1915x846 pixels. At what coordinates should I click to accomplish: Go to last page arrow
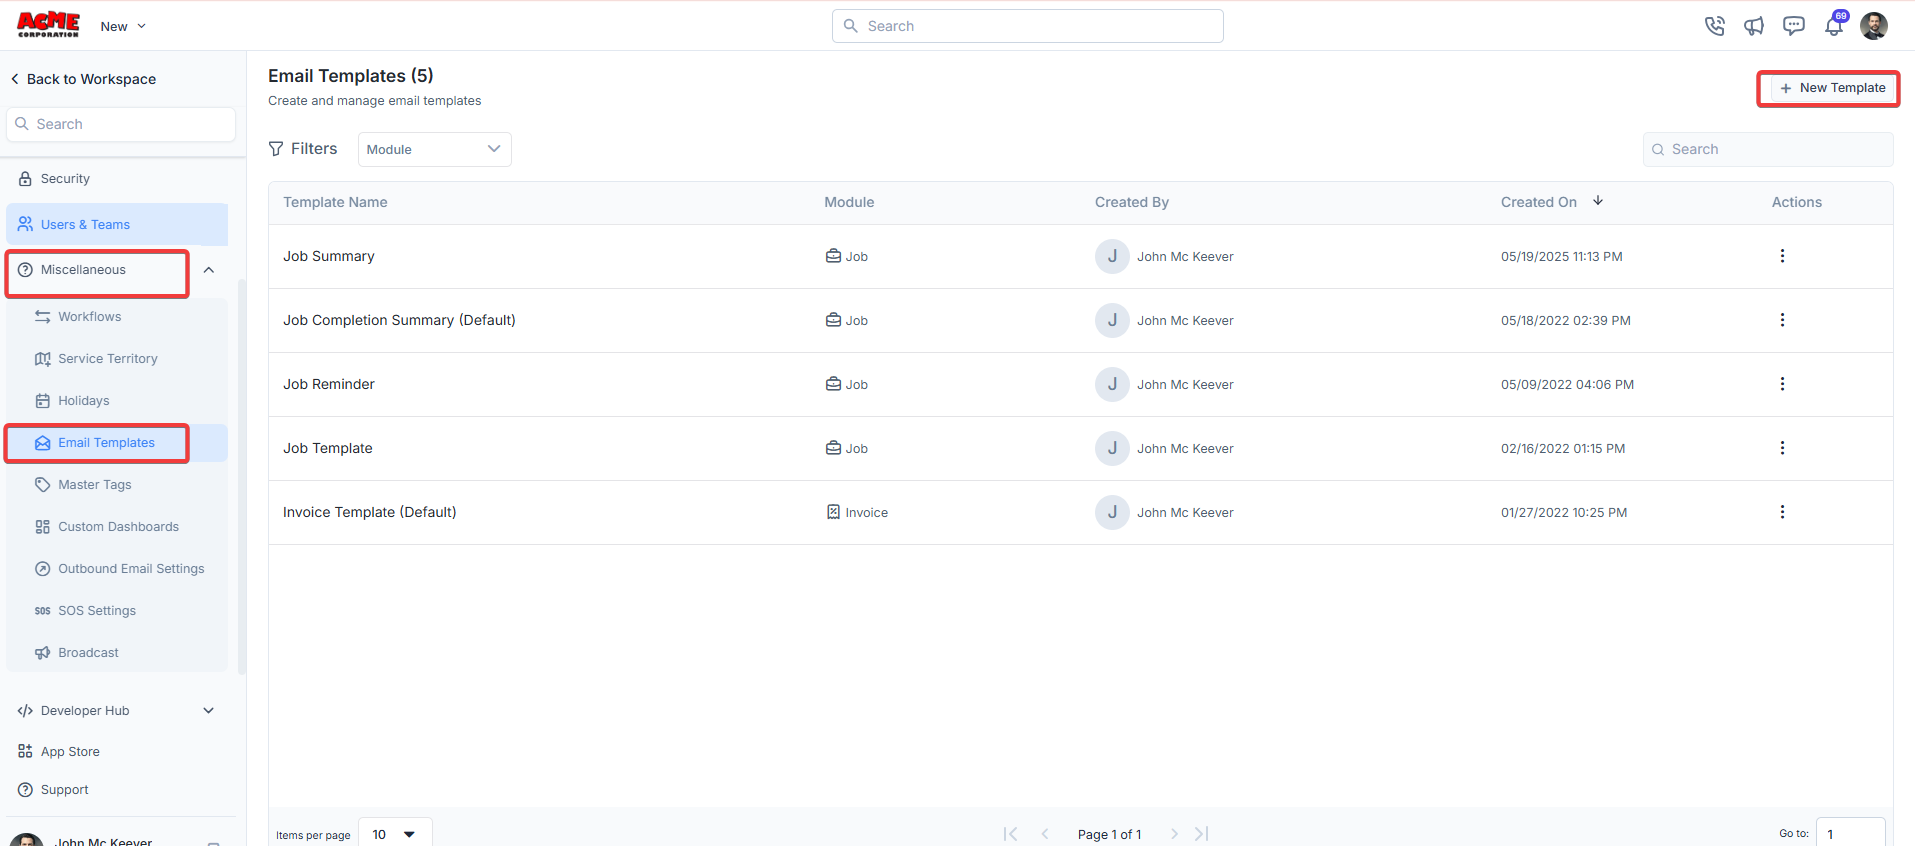pos(1202,834)
